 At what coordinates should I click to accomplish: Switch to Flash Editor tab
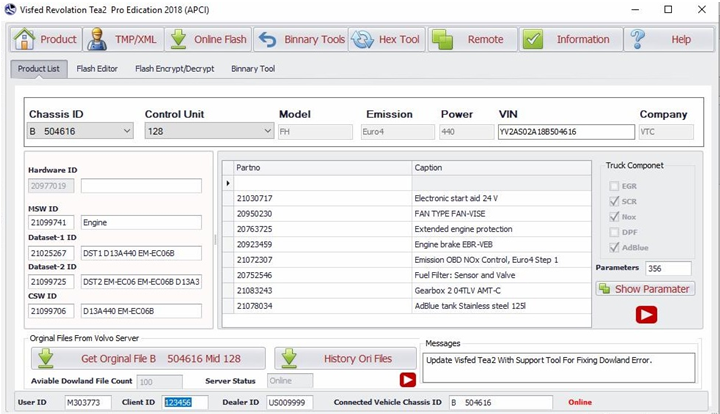pyautogui.click(x=97, y=69)
